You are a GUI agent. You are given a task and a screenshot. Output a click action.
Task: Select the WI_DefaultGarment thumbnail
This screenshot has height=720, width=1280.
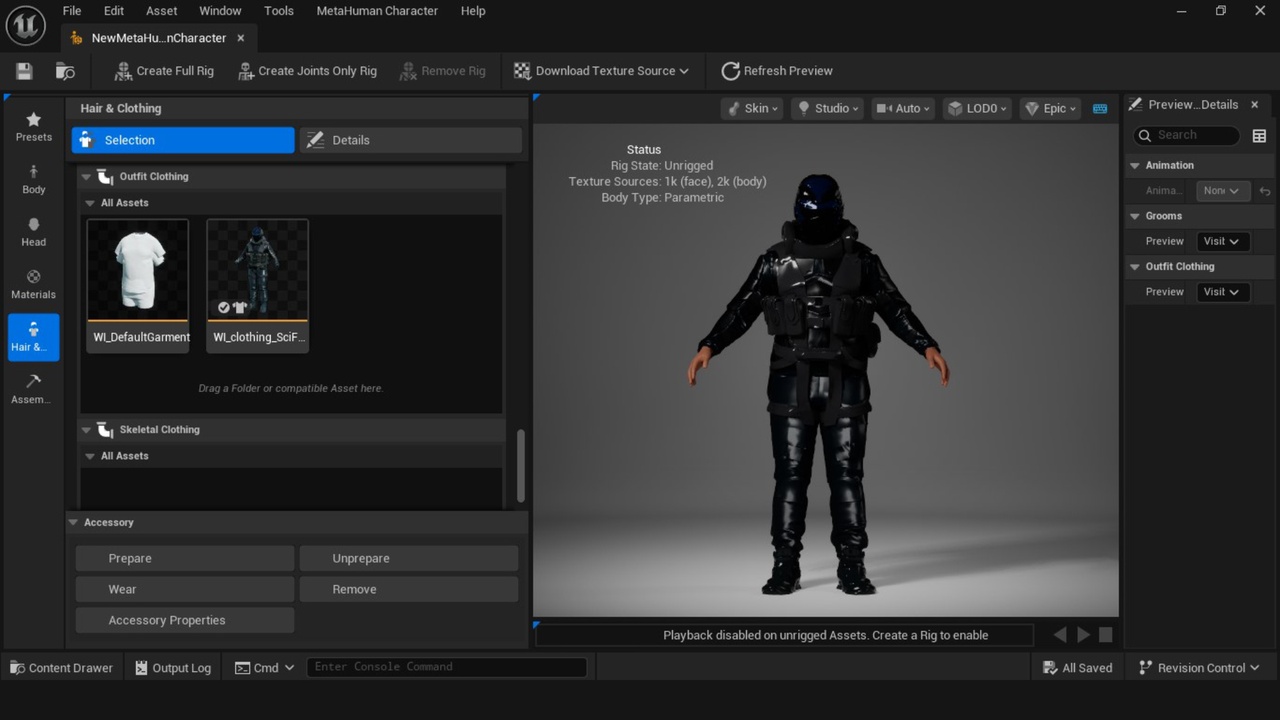point(139,285)
